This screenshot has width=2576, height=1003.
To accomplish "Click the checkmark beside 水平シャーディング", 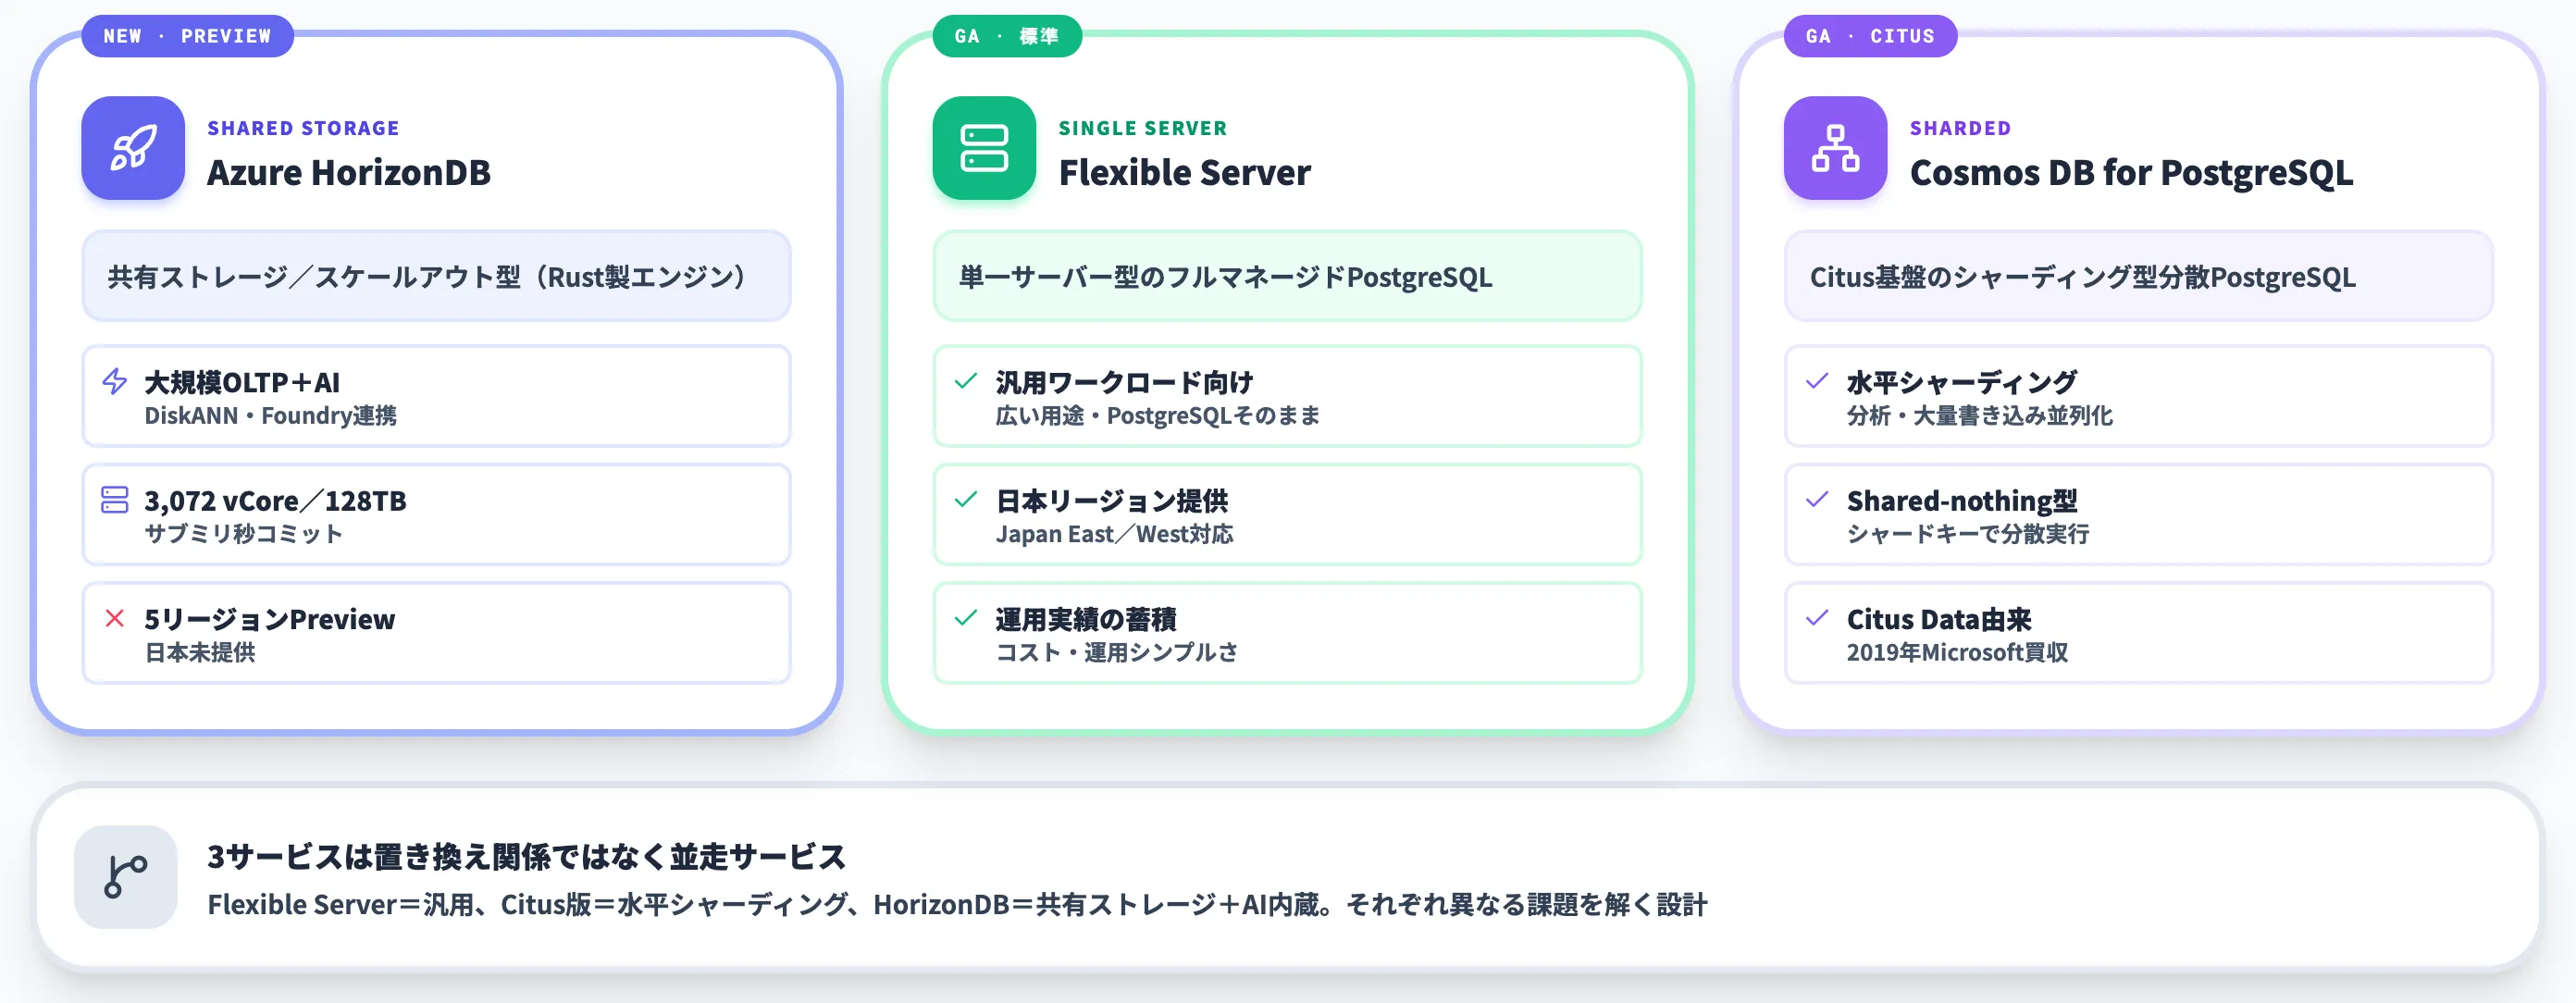I will [1817, 381].
